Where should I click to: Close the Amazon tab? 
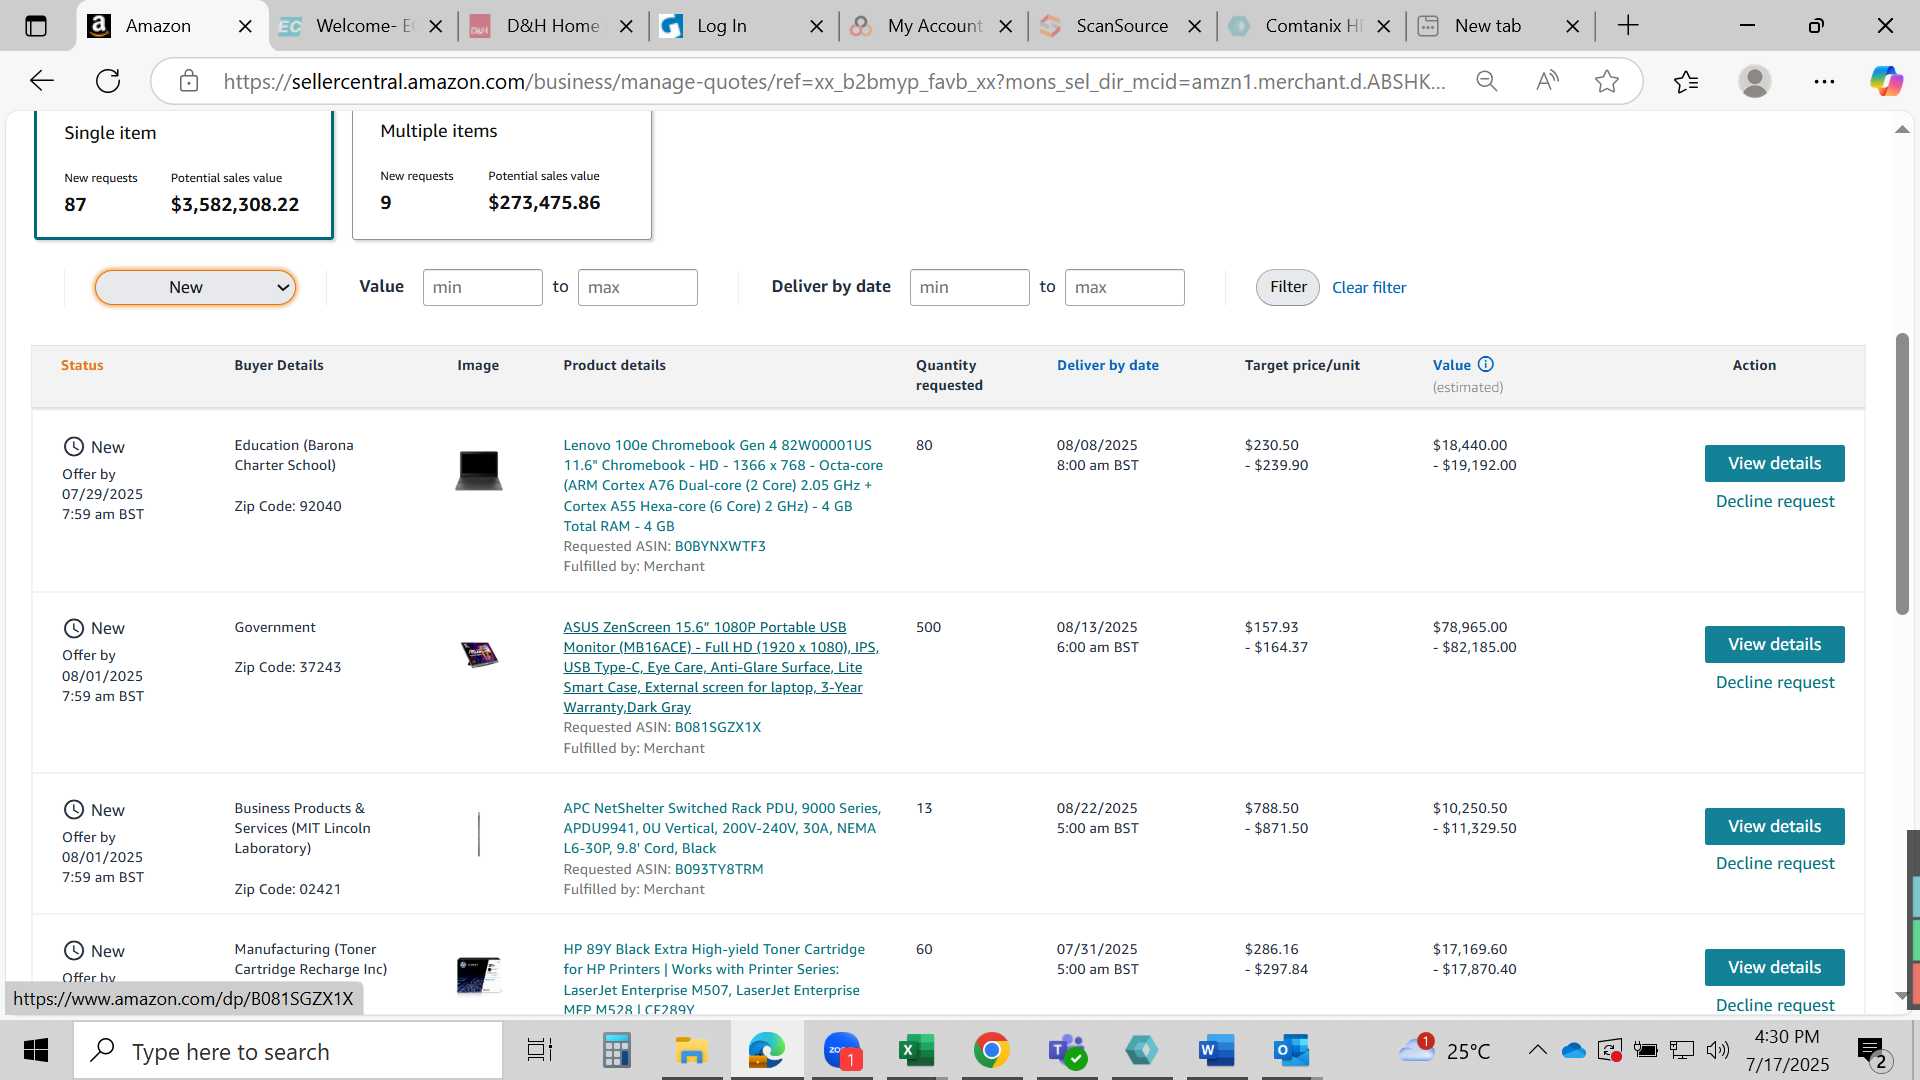tap(245, 26)
